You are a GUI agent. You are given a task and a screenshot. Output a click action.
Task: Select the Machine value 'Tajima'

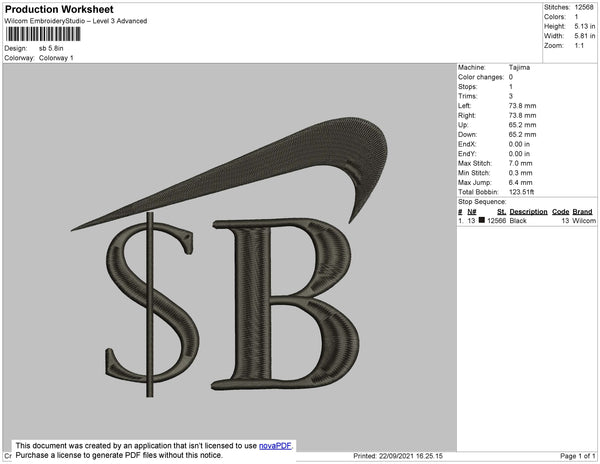(x=519, y=67)
